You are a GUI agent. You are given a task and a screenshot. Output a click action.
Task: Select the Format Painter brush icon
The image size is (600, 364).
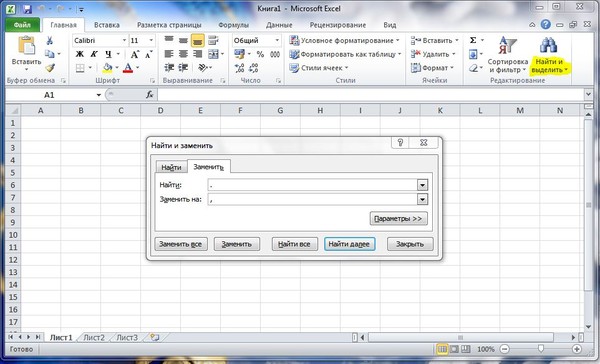click(x=50, y=68)
